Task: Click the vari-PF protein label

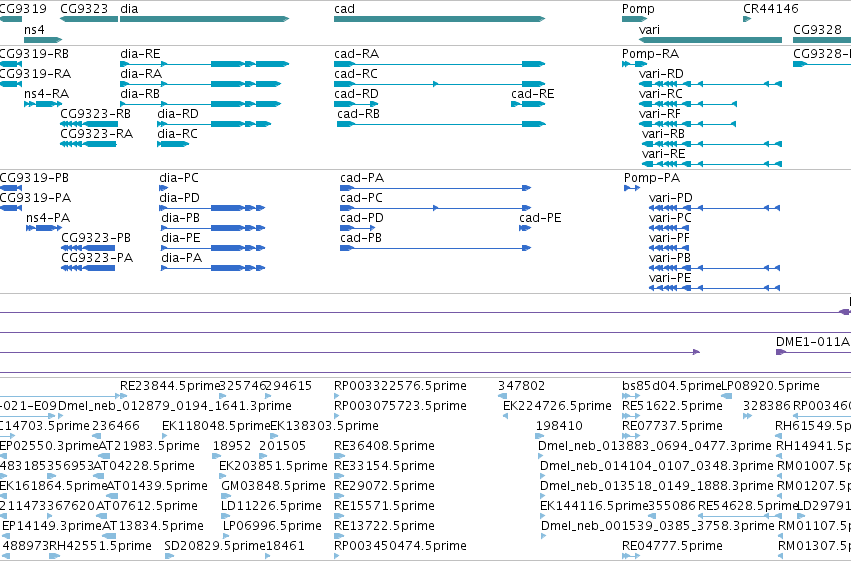Action: pos(669,238)
